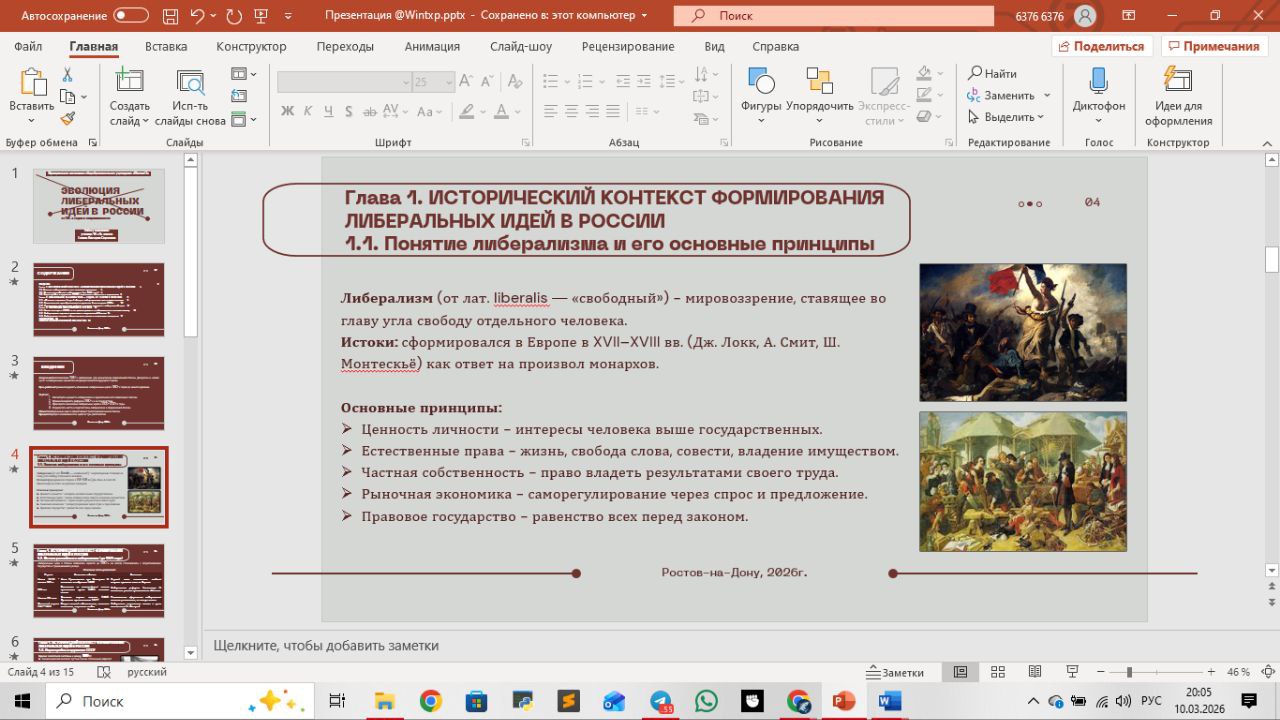
Task: Open the font name combo box
Action: click(x=344, y=82)
